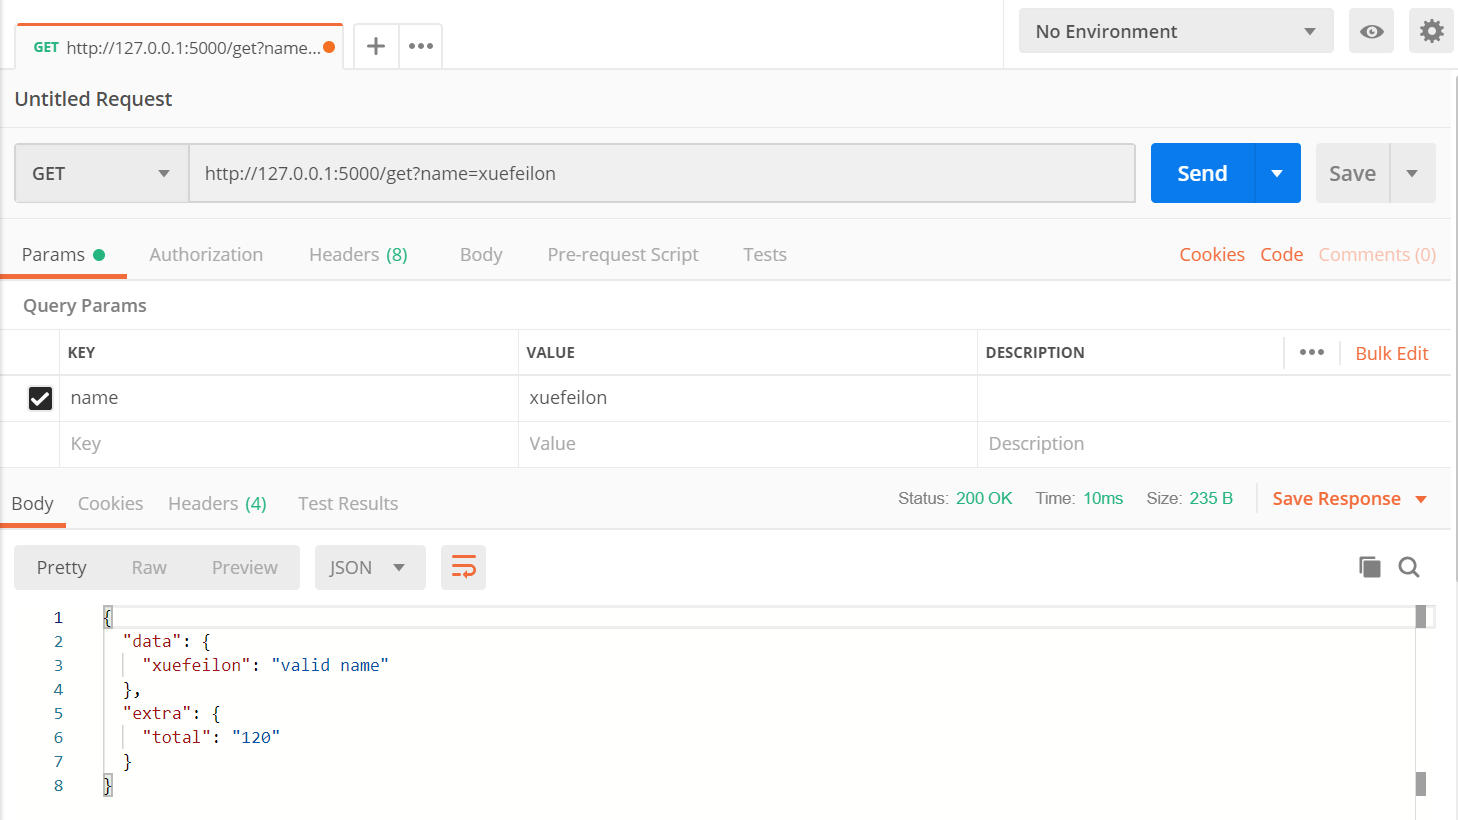This screenshot has width=1458, height=820.
Task: Click the Save button
Action: 1352,173
